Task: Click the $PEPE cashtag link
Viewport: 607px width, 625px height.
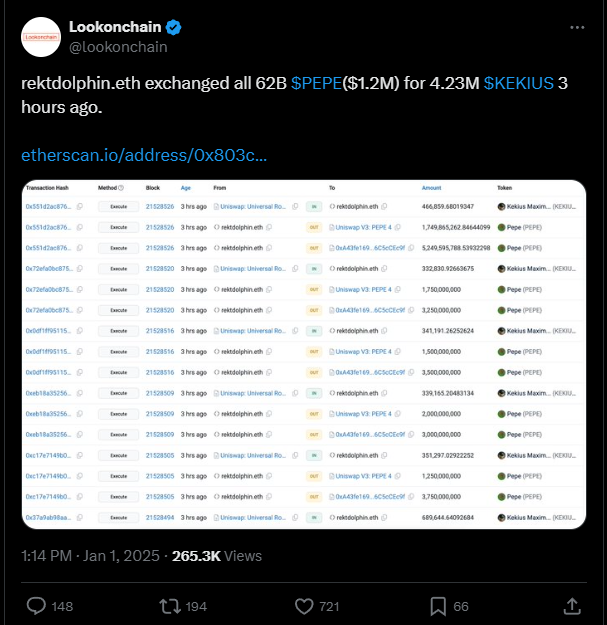Action: click(316, 83)
